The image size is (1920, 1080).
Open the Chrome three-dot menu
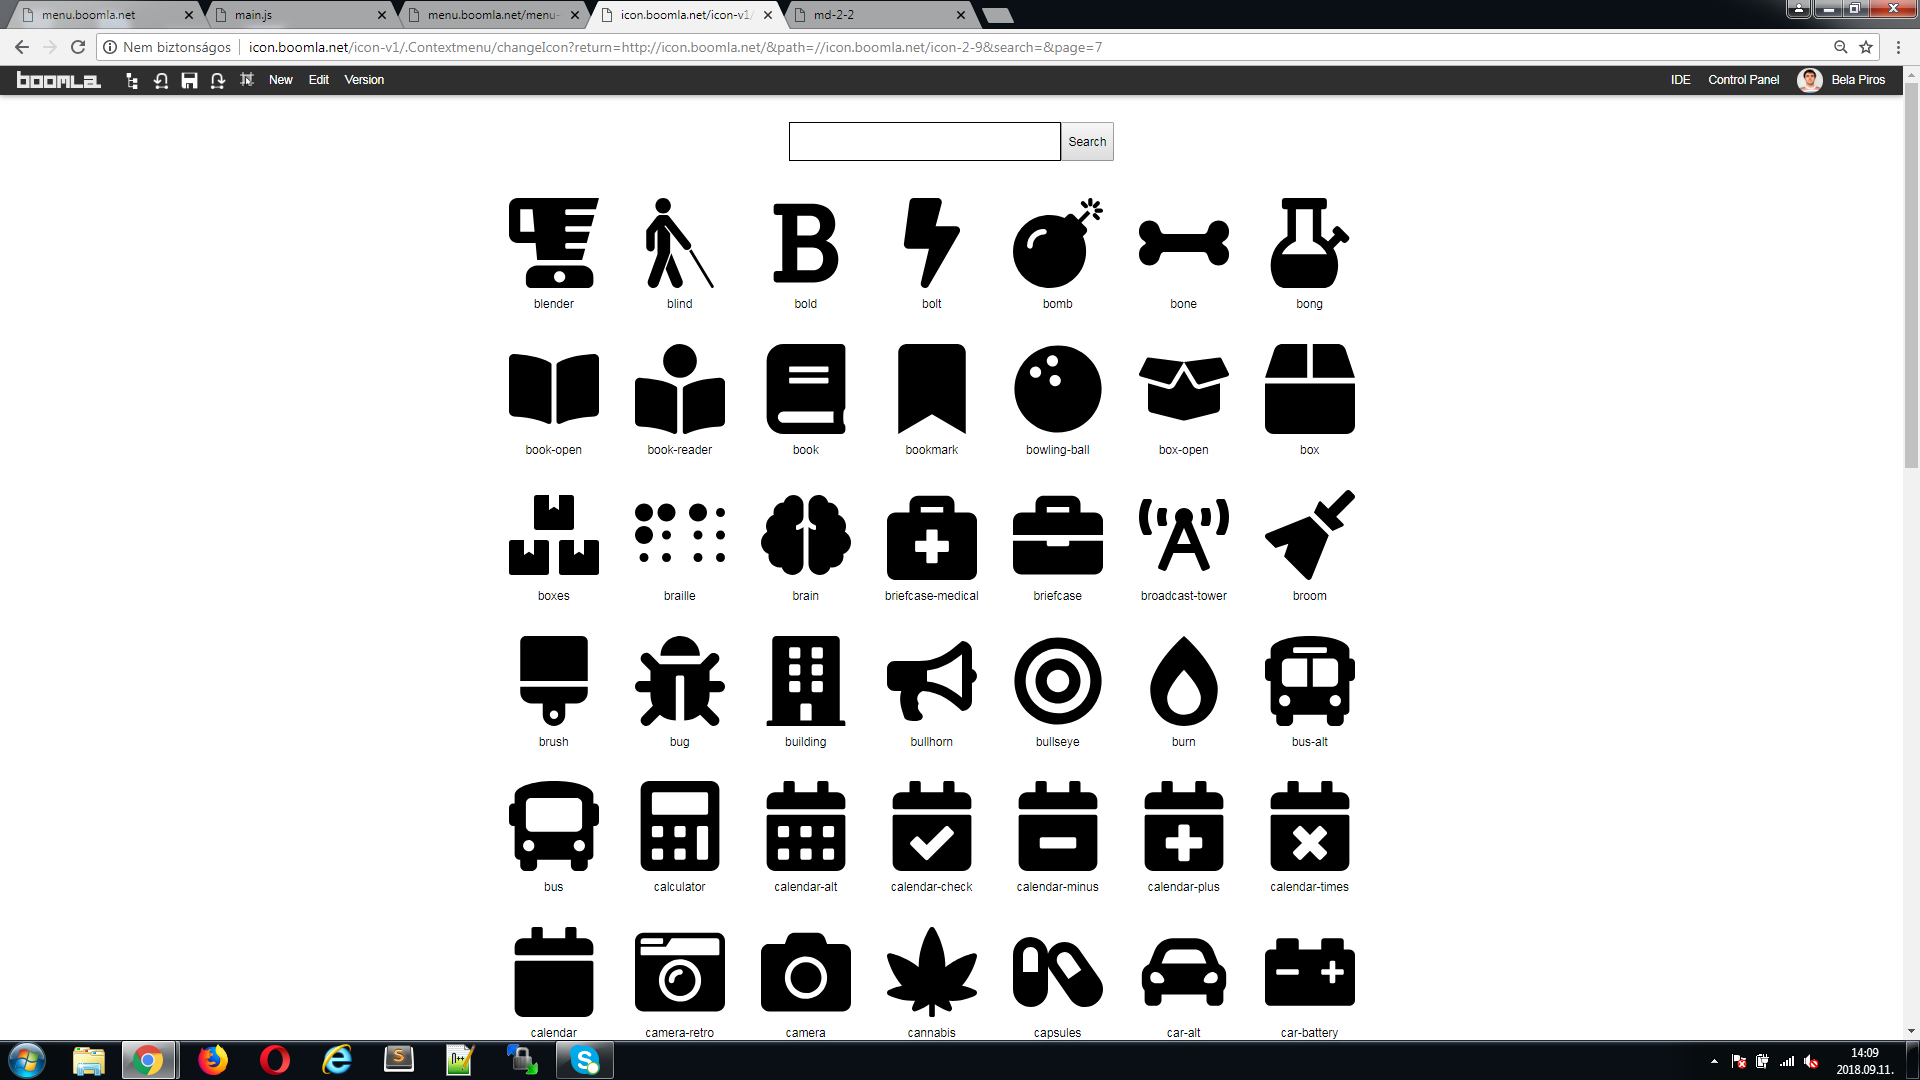(1898, 47)
